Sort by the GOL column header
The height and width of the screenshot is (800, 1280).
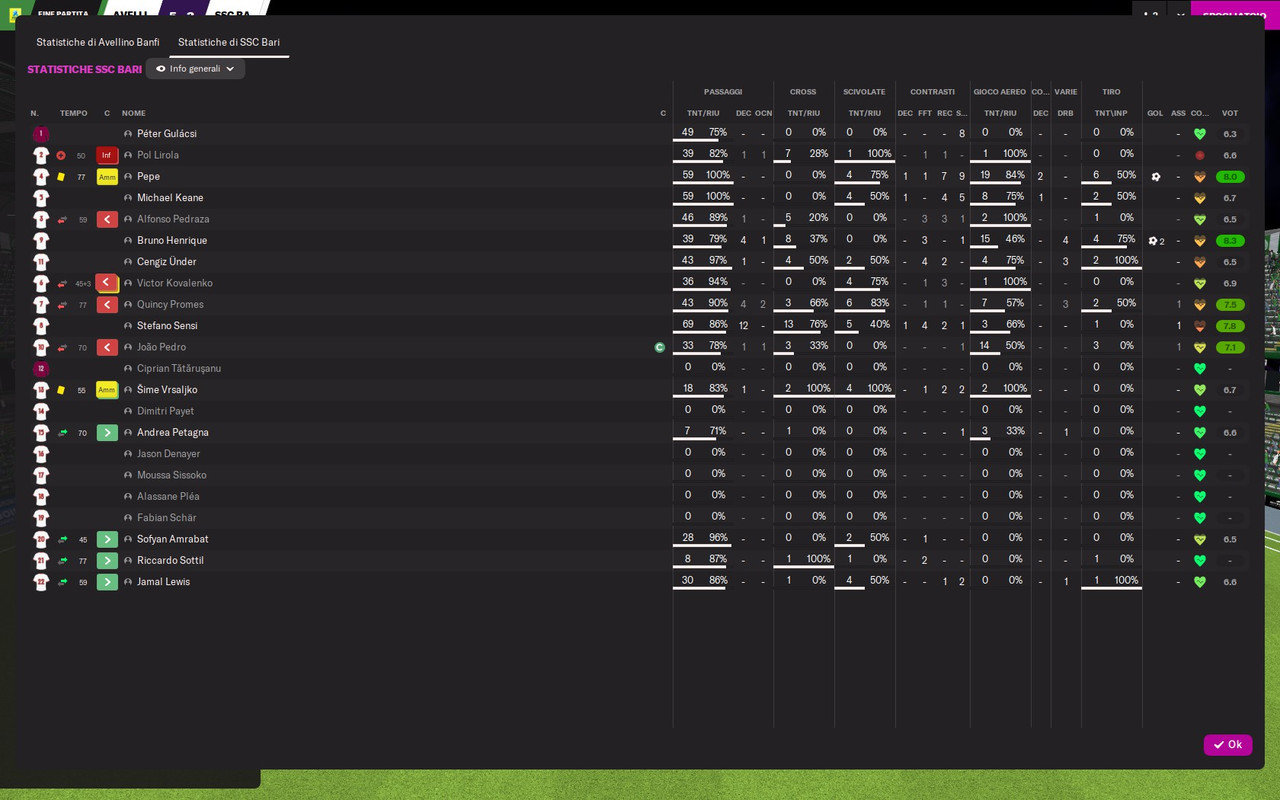point(1155,113)
